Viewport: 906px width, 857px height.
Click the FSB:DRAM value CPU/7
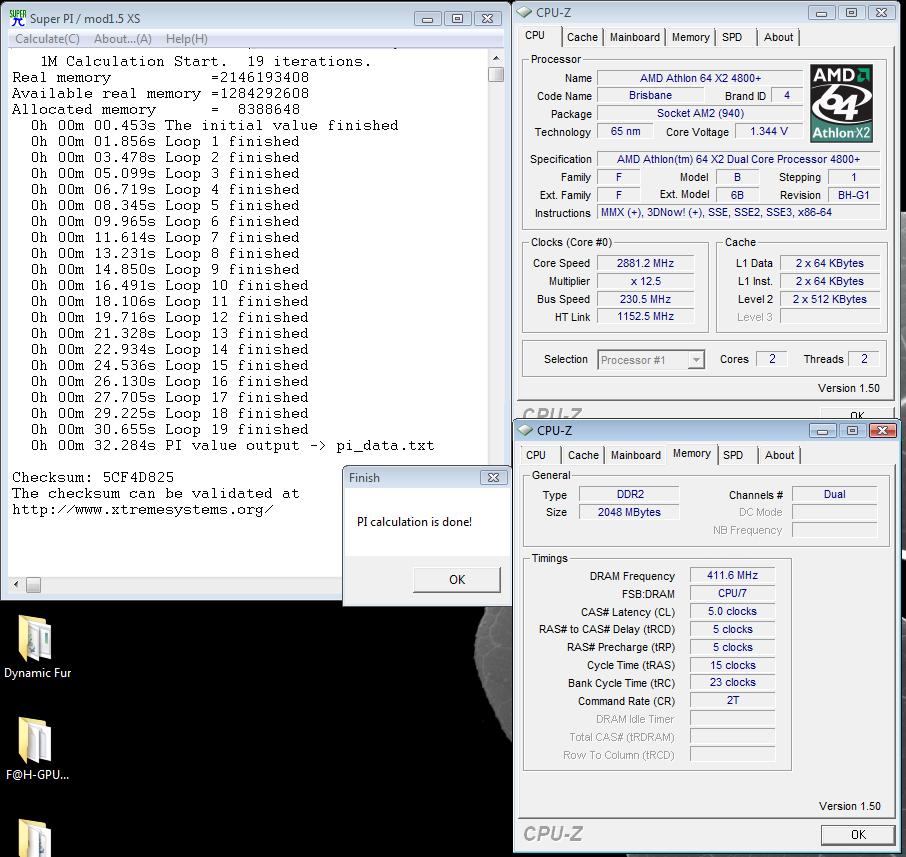point(732,593)
